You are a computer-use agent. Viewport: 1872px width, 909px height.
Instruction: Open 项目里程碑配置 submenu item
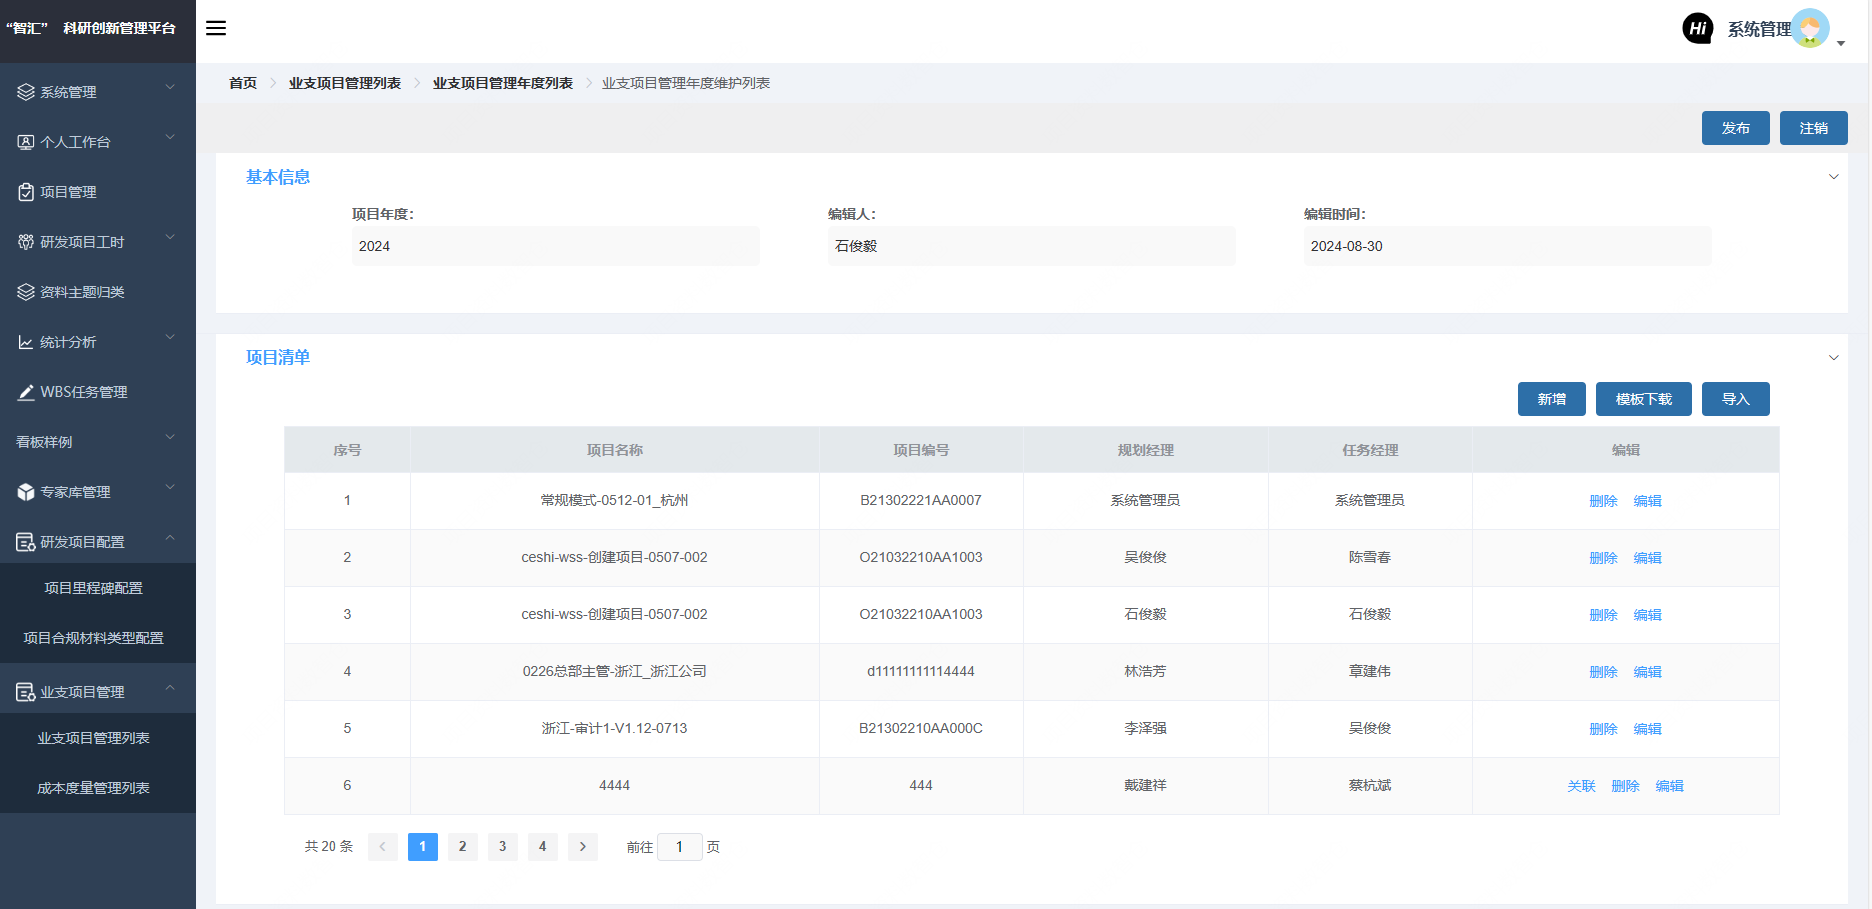pos(93,588)
